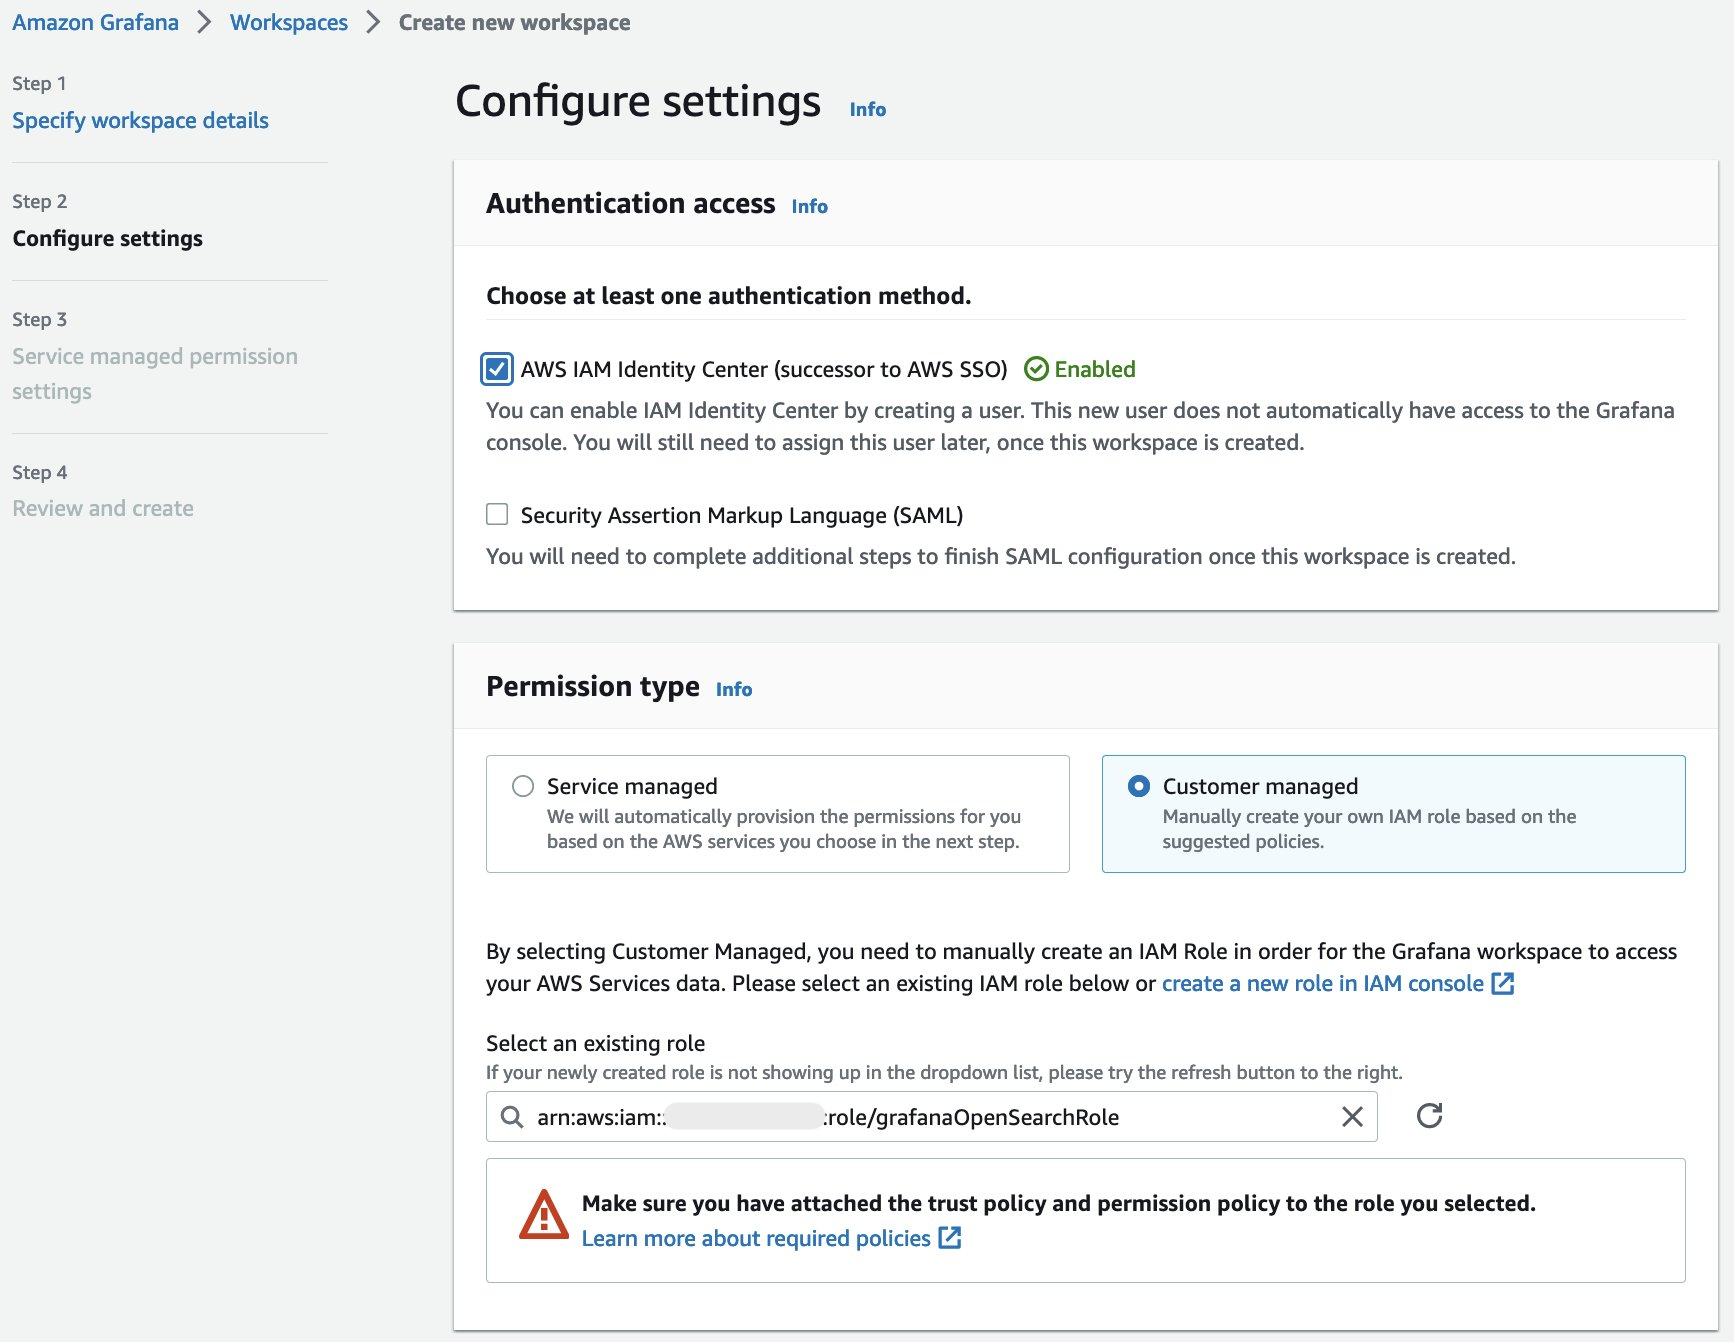Click the red warning triangle icon

click(544, 1215)
